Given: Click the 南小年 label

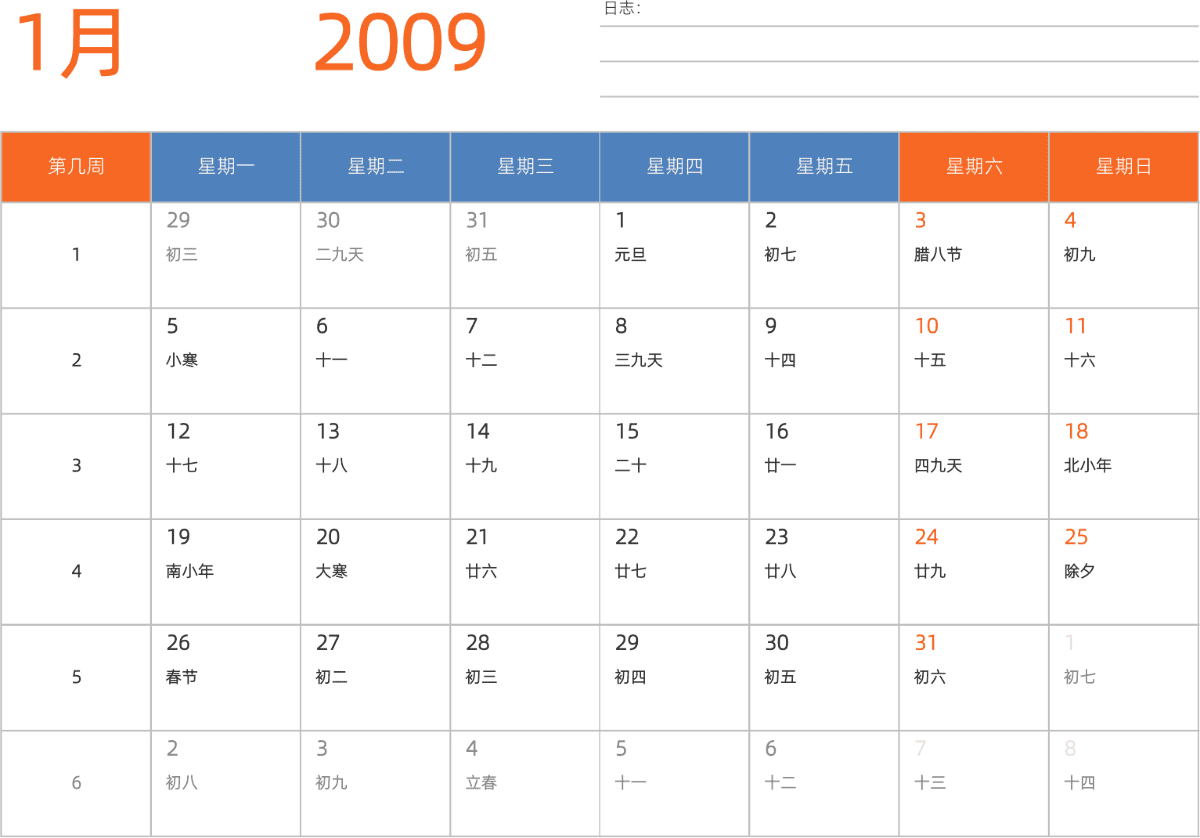Looking at the screenshot, I should tap(190, 572).
